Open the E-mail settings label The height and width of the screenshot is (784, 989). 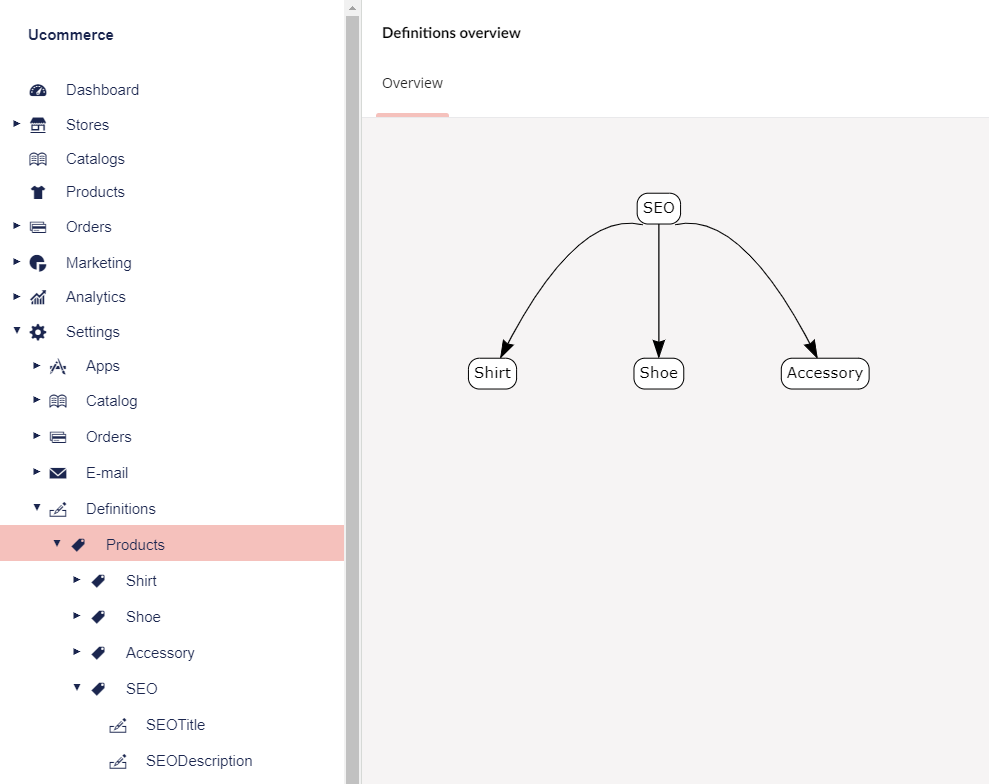107,473
